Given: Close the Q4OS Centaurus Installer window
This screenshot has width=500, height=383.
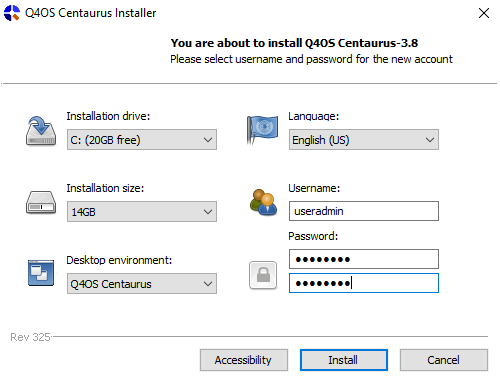Looking at the screenshot, I should click(x=484, y=13).
